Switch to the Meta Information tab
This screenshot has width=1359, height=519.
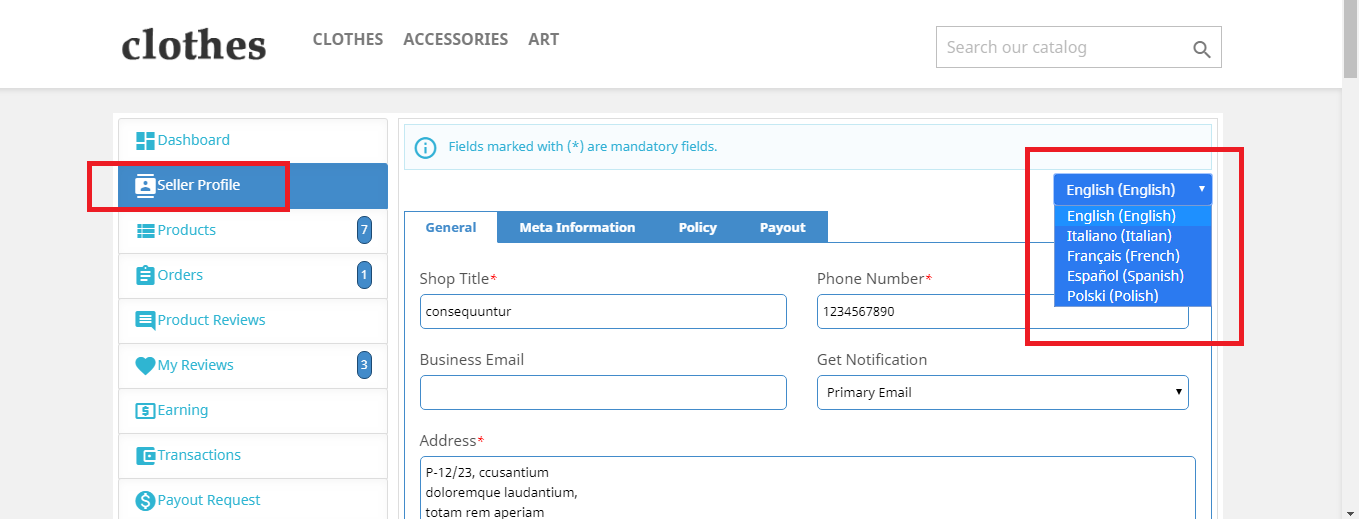point(577,228)
